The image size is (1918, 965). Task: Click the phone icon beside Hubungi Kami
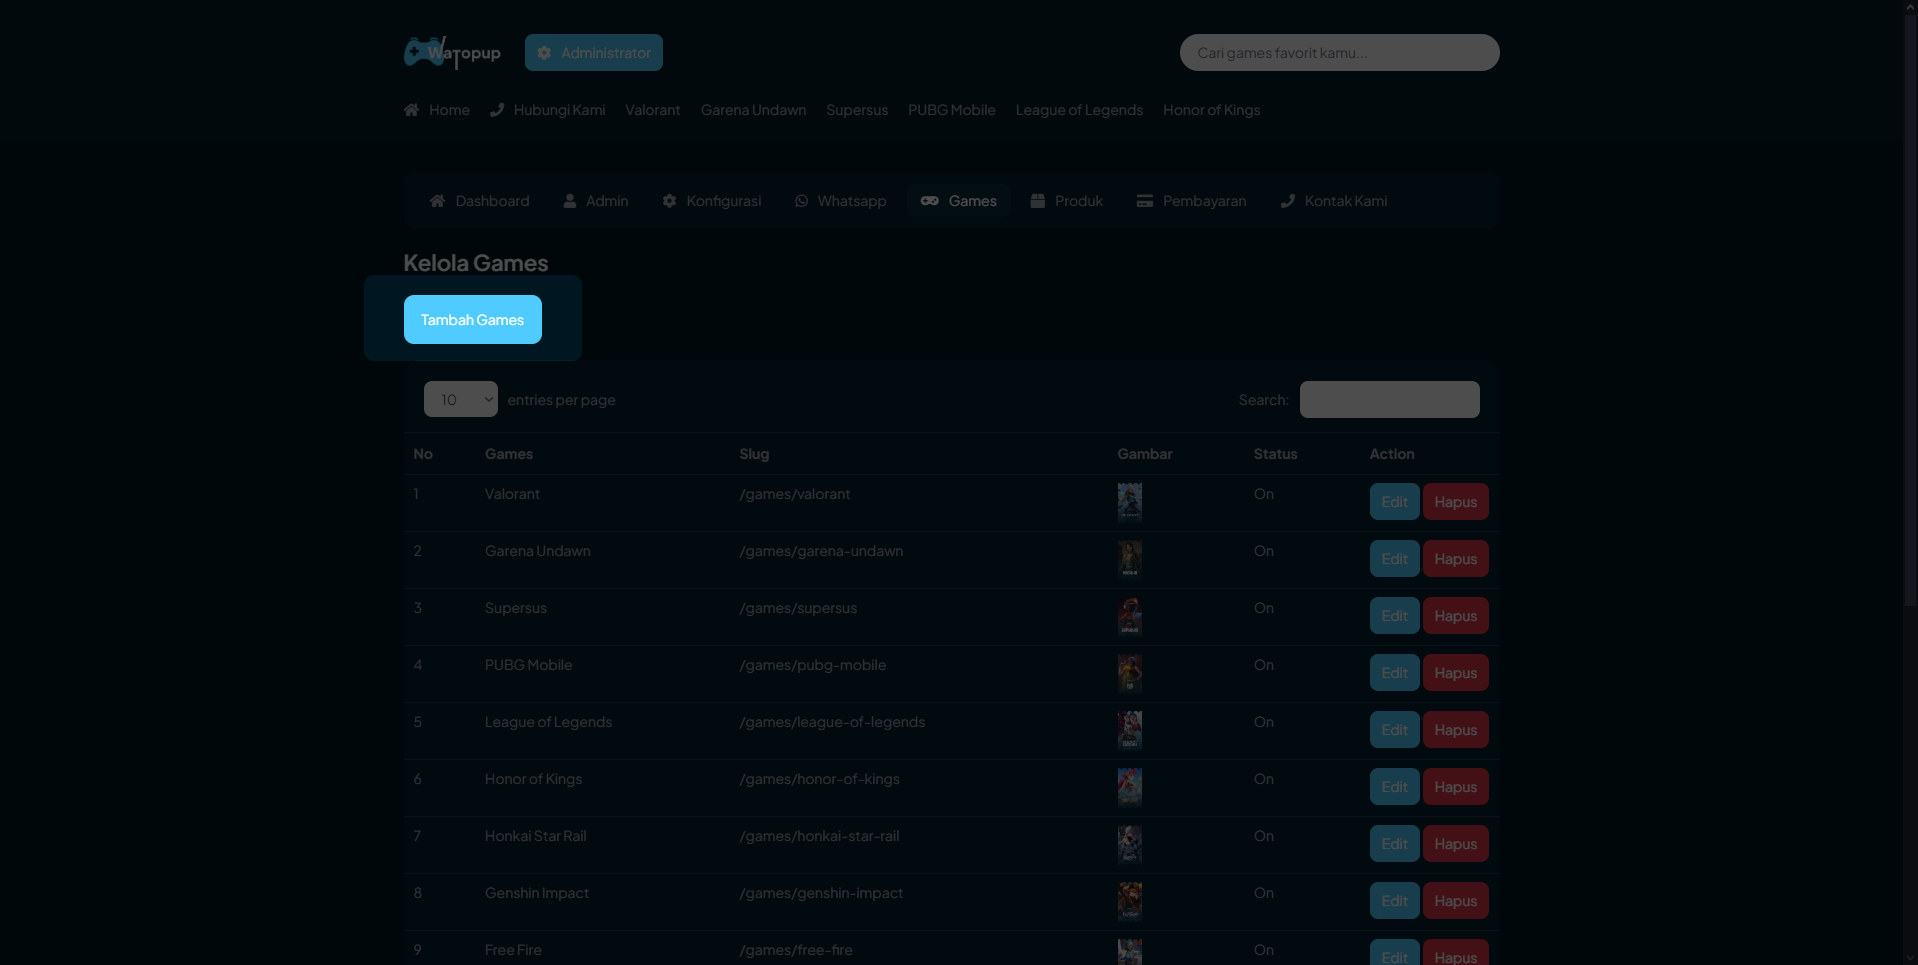tap(497, 110)
